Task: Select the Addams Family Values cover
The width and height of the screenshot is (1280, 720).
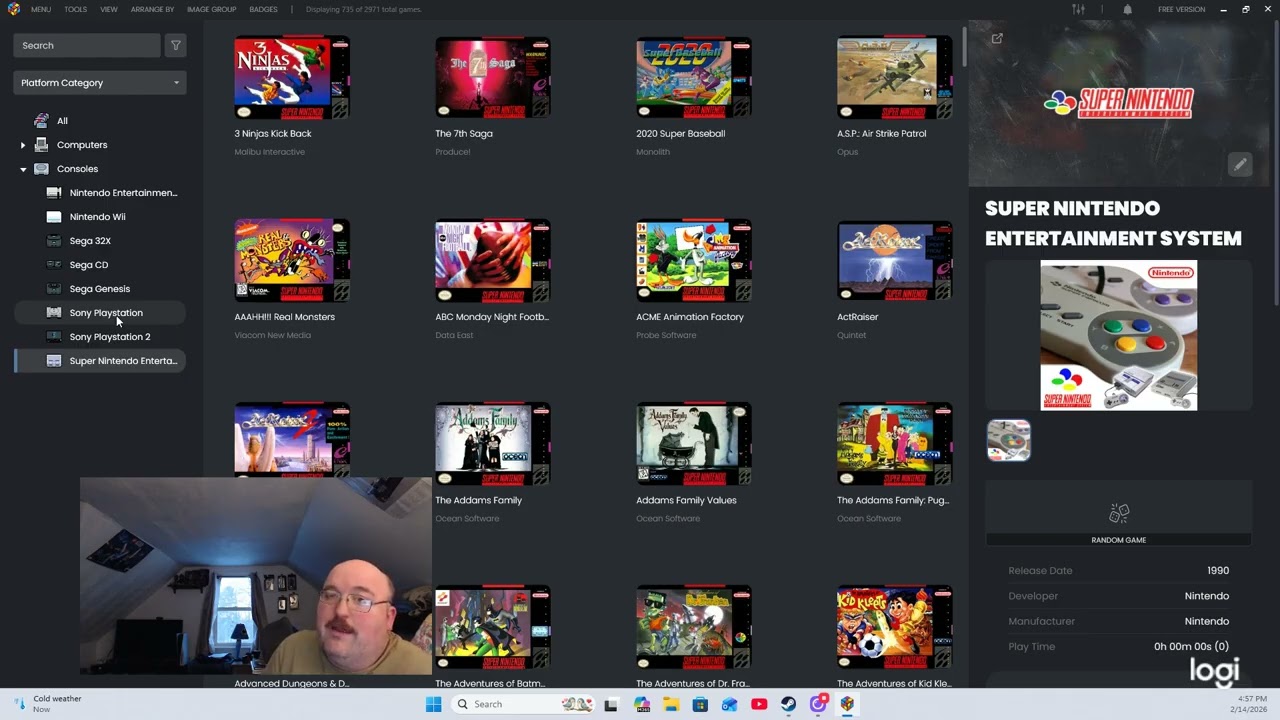Action: pos(694,444)
